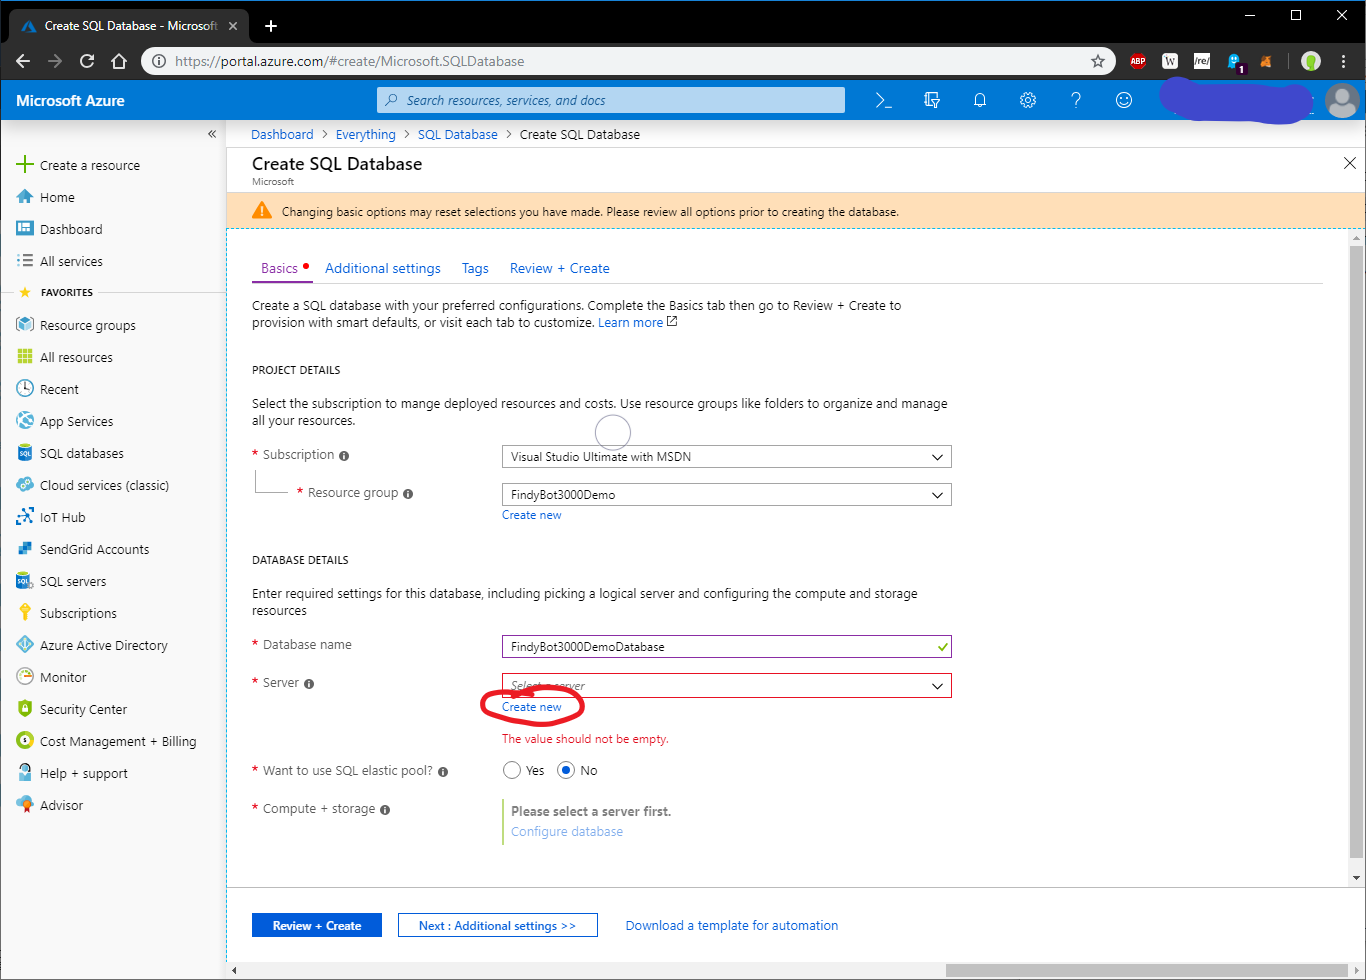Click Everything in the breadcrumb
Screen dimensions: 1366x980
[366, 134]
